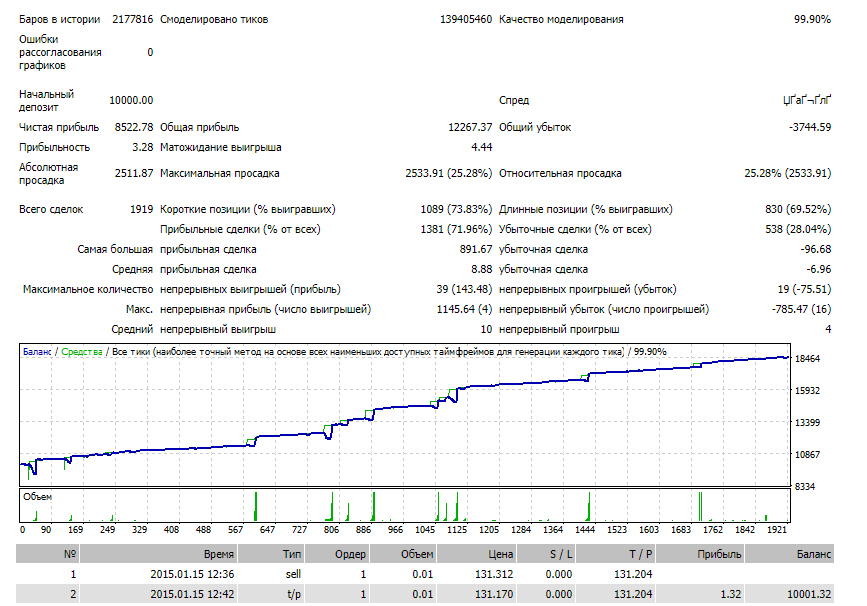Click the net profit value 8522.78
The width and height of the screenshot is (867, 606).
(134, 127)
